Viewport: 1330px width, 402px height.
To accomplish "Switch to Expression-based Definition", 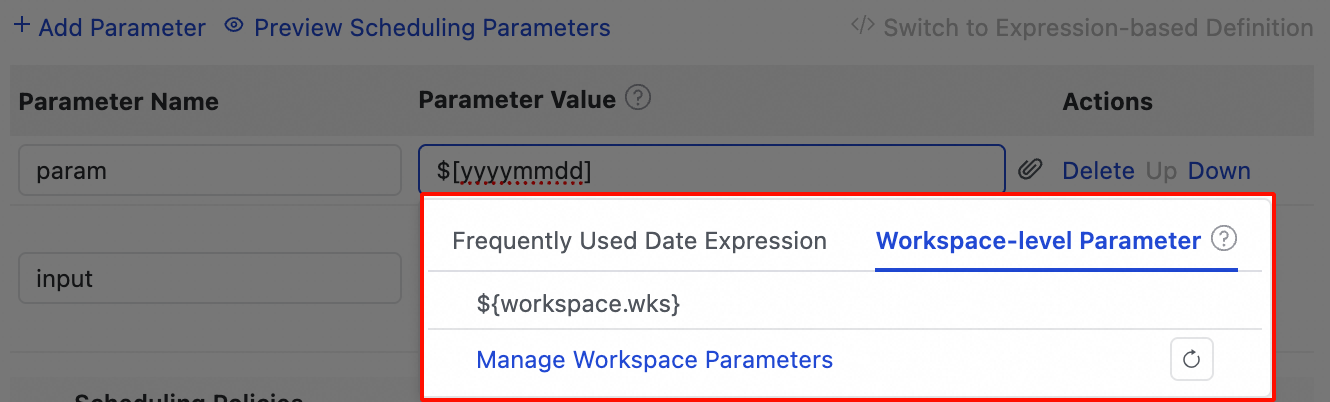I will click(1098, 27).
